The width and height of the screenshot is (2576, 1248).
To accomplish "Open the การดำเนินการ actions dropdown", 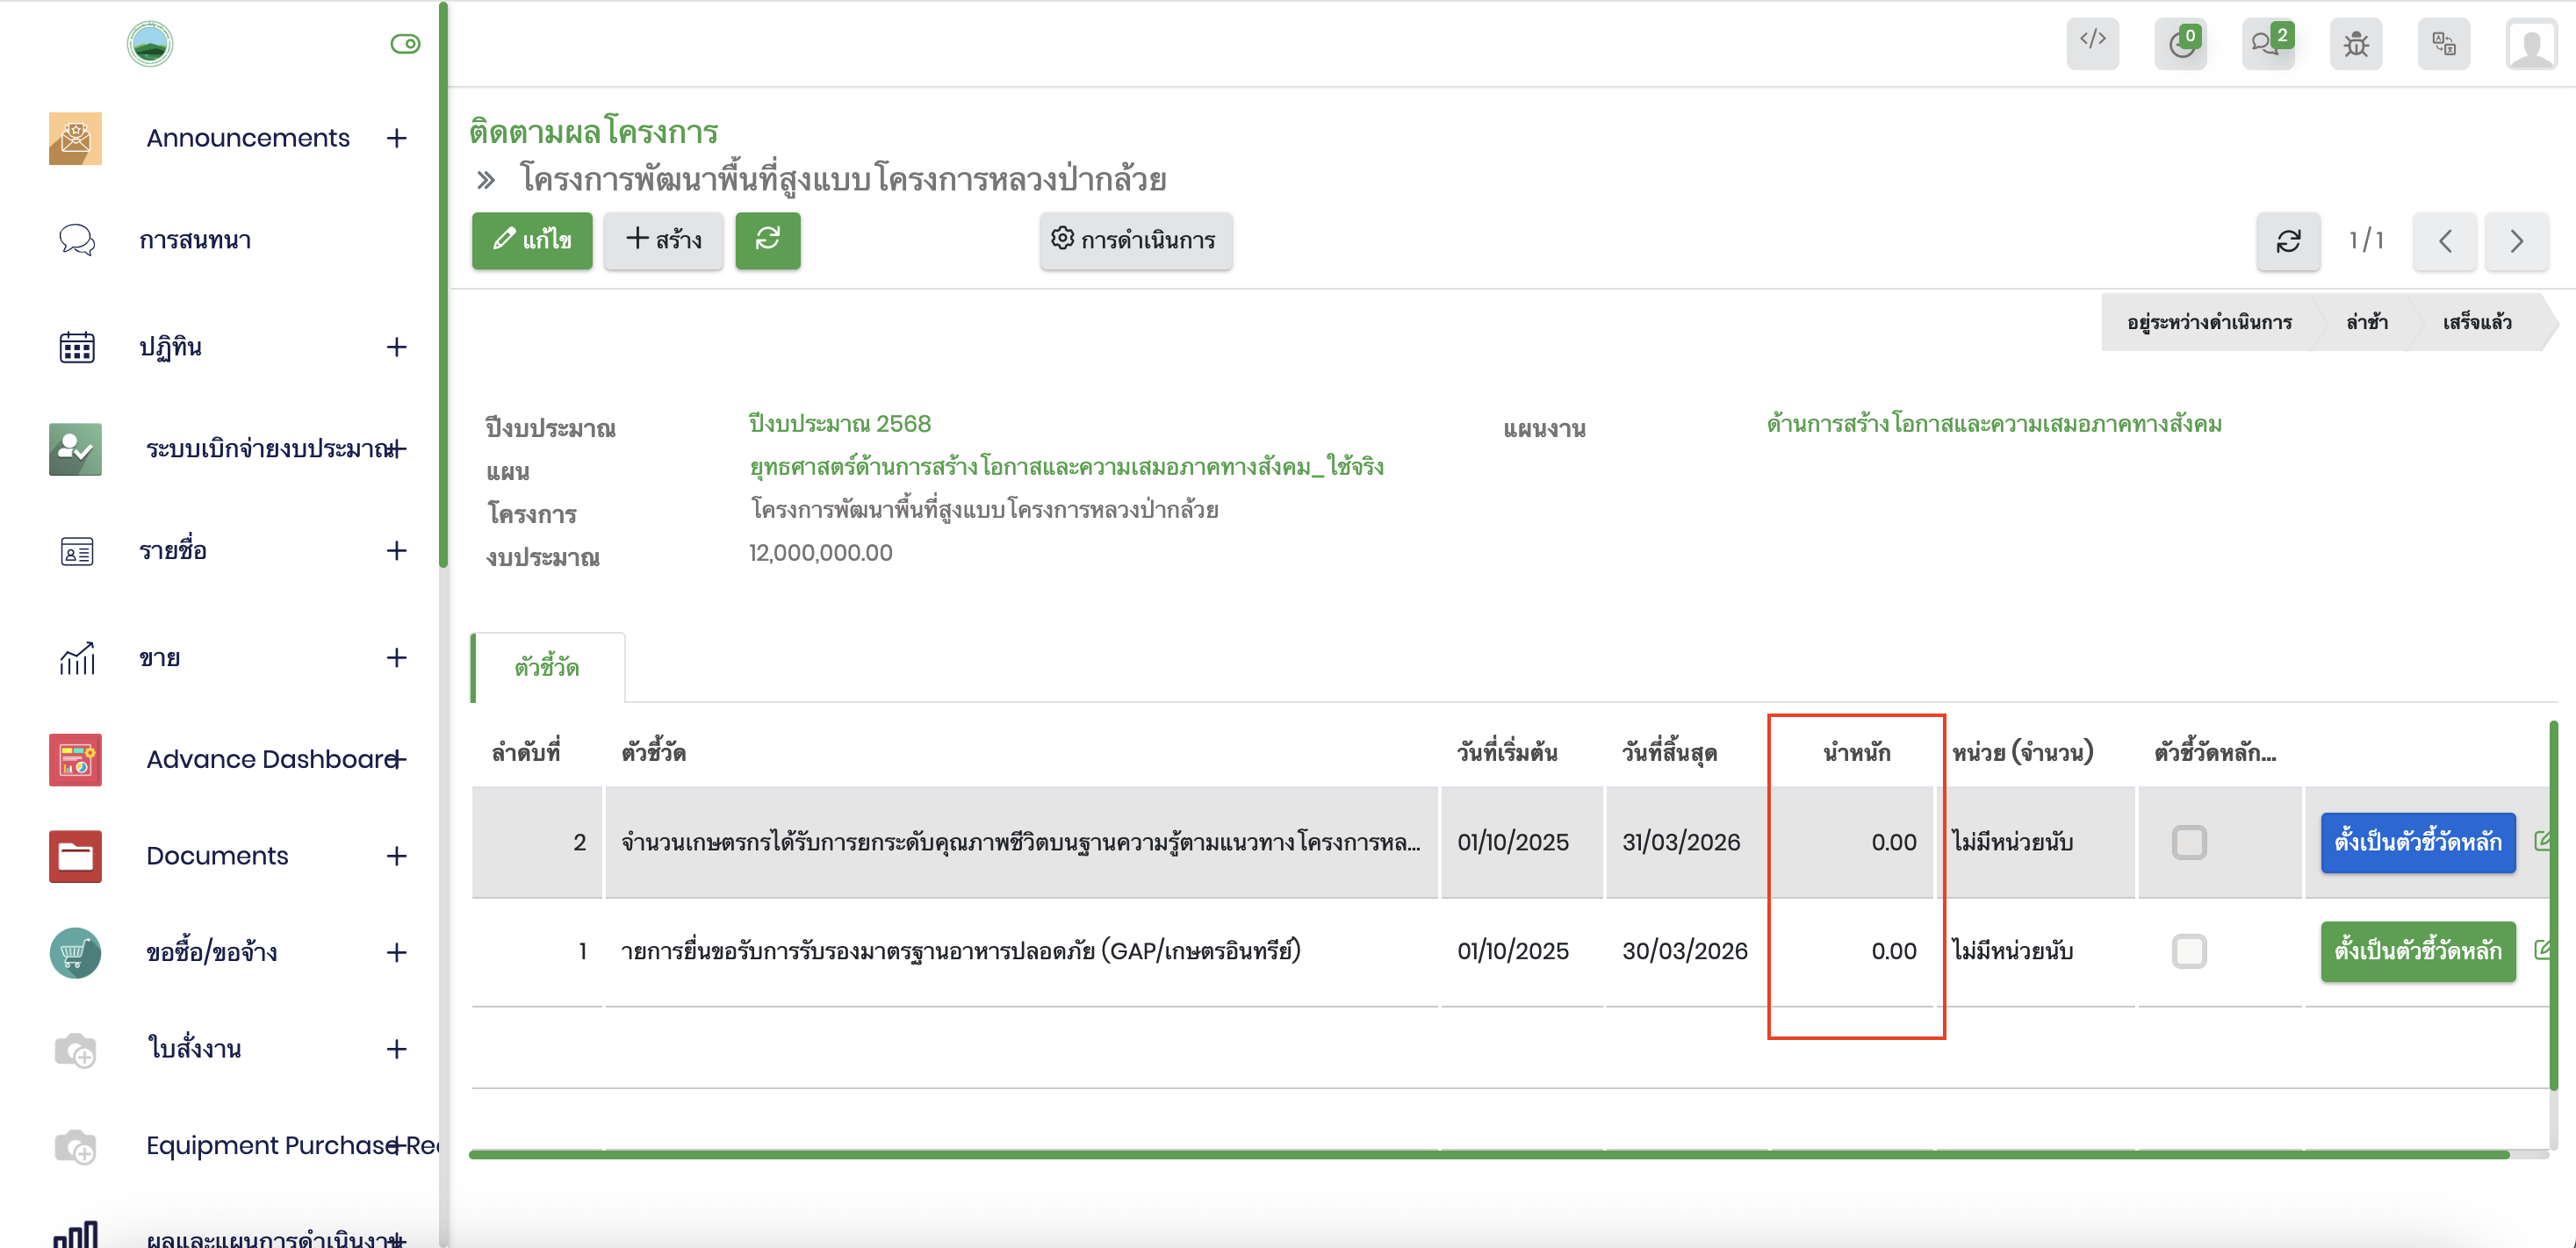I will point(1135,240).
